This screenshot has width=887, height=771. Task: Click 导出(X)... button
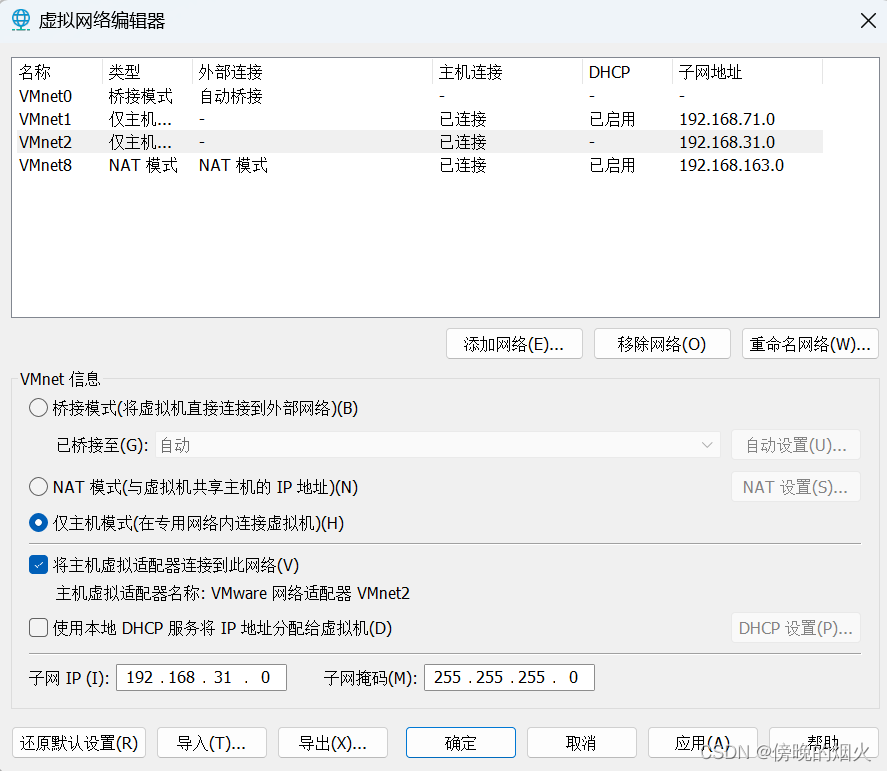pyautogui.click(x=333, y=743)
